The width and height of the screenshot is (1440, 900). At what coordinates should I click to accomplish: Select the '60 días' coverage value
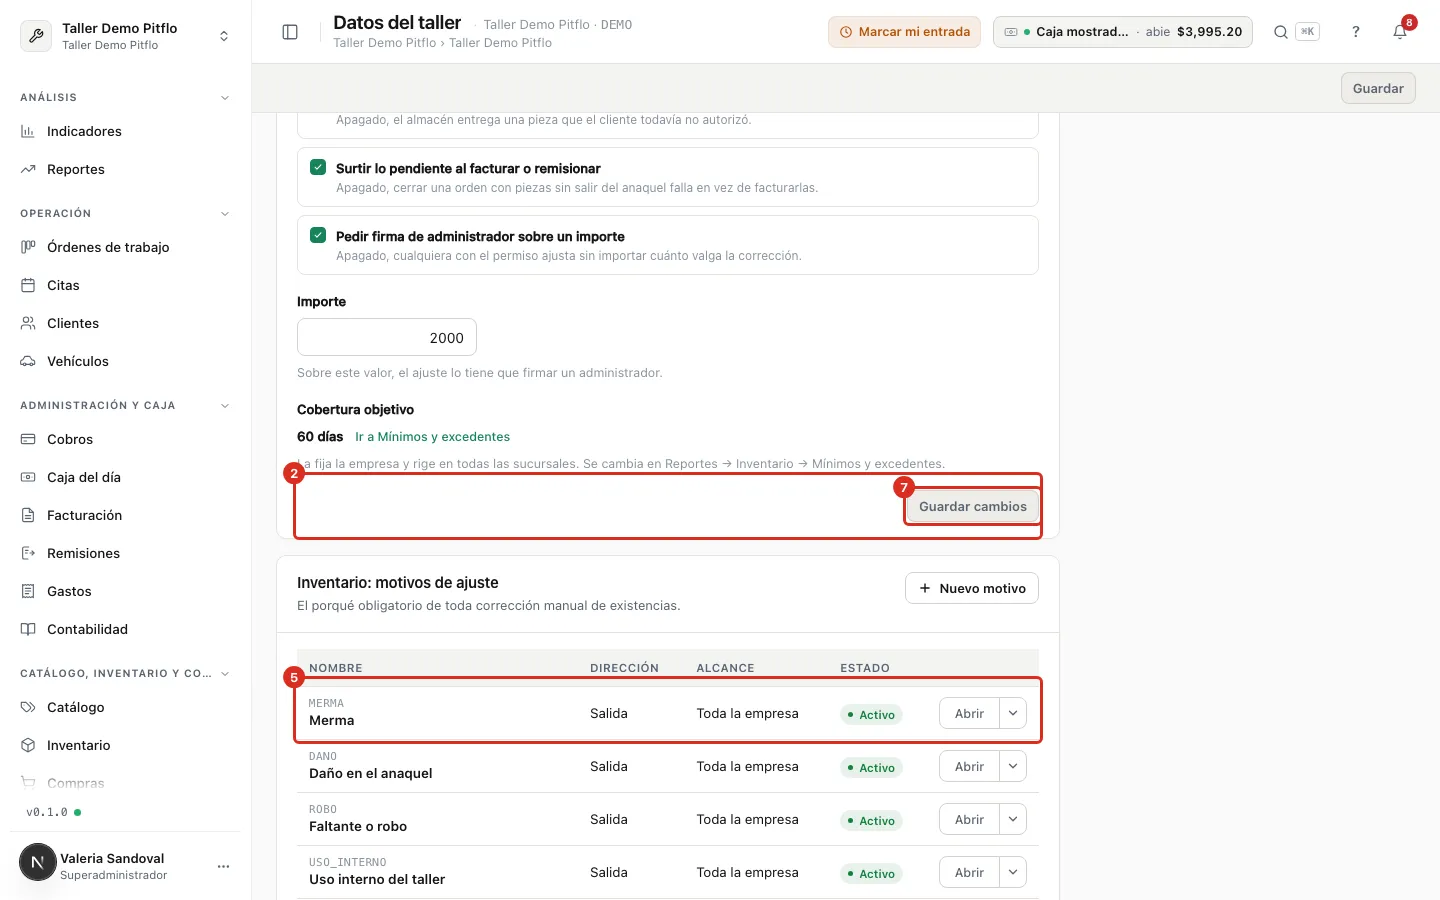[x=320, y=437]
